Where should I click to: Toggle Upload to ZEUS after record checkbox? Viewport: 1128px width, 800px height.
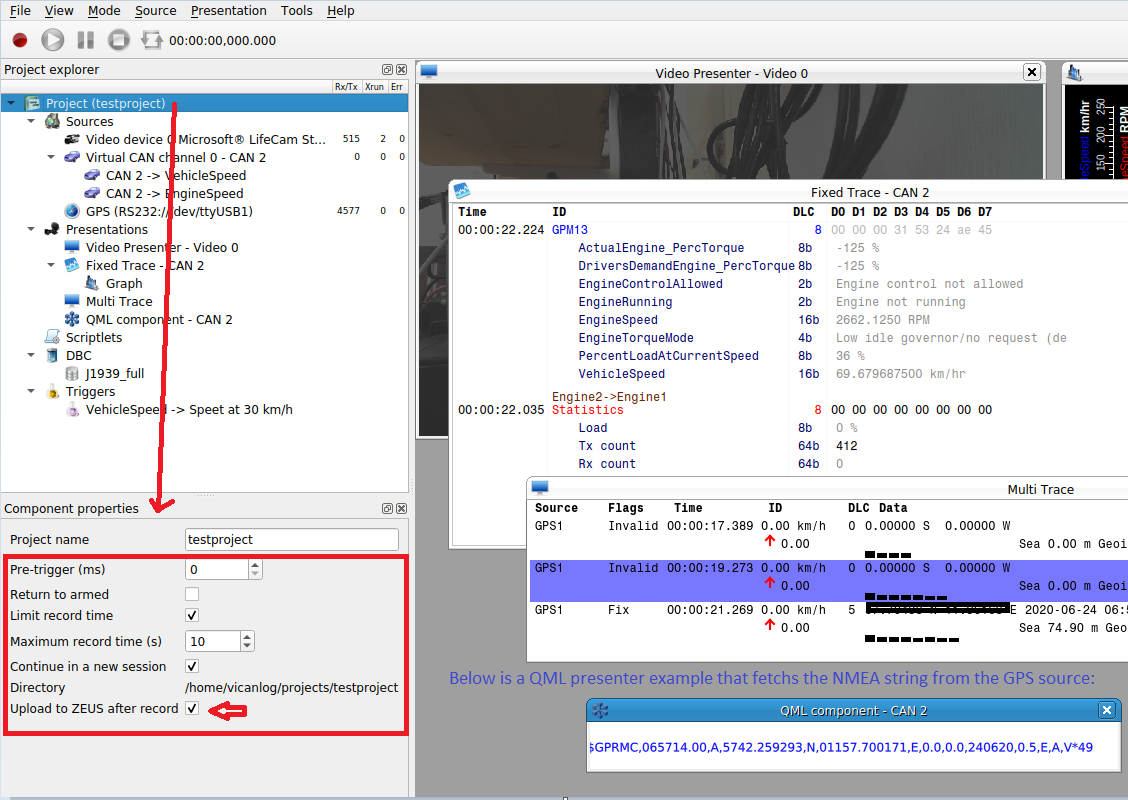coord(192,708)
